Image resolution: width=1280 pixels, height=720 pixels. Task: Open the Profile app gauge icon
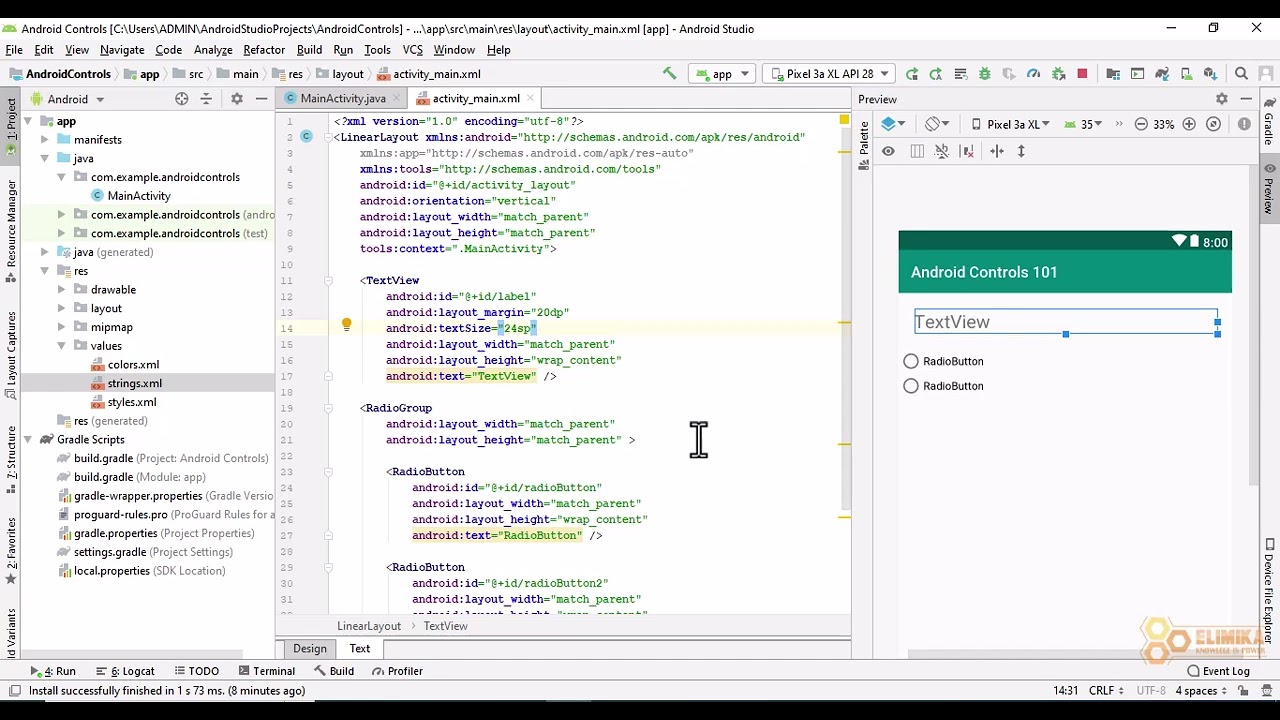1034,74
